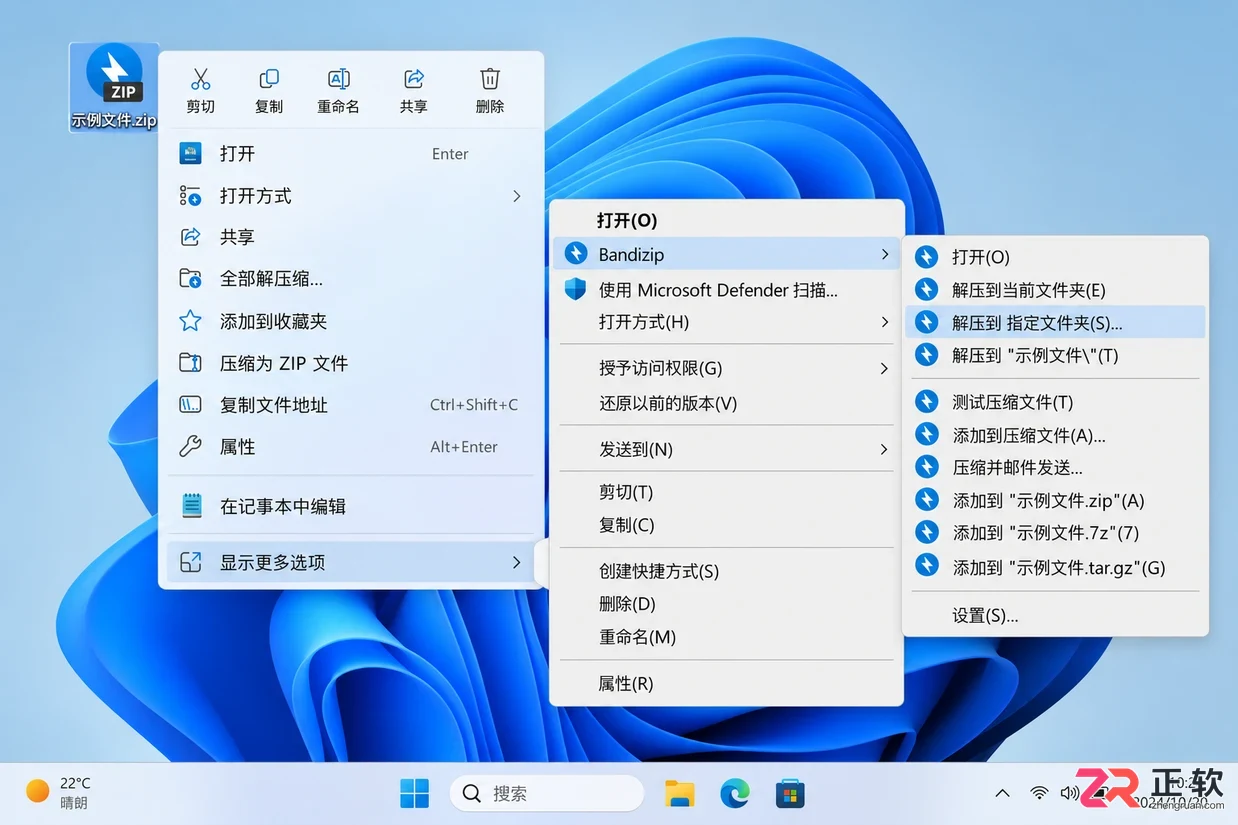Click the 压缩为 ZIP 文件 folder icon
Screen dimensions: 1238x825
pyautogui.click(x=190, y=363)
